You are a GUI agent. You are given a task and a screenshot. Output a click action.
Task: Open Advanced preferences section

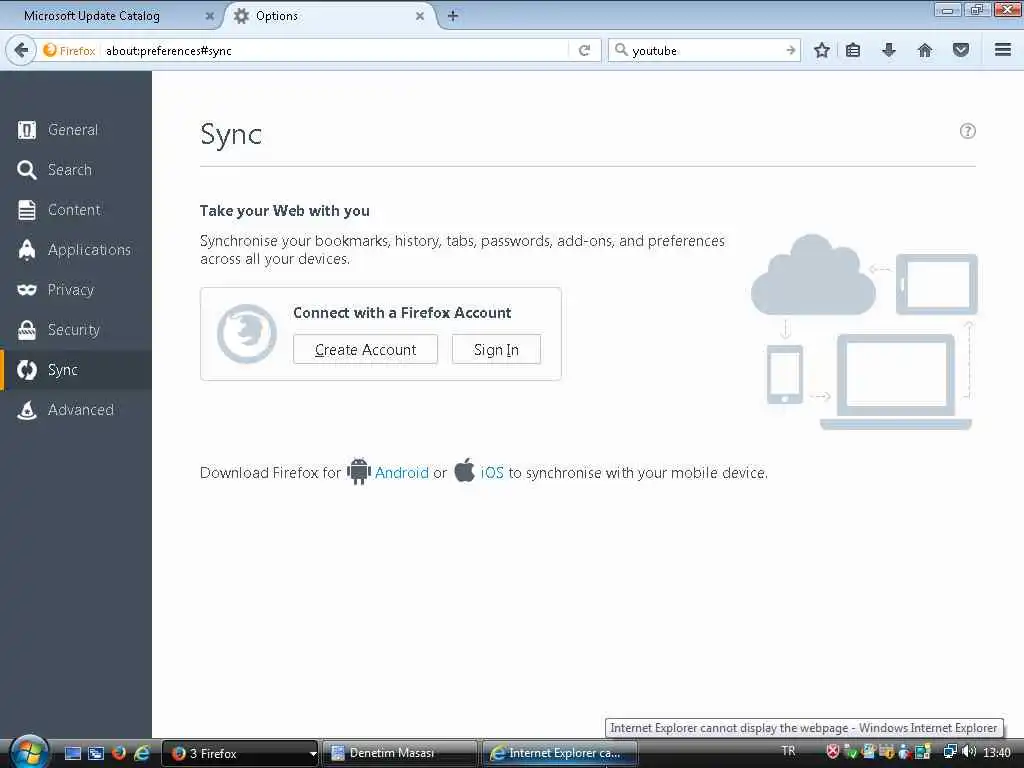(76, 410)
